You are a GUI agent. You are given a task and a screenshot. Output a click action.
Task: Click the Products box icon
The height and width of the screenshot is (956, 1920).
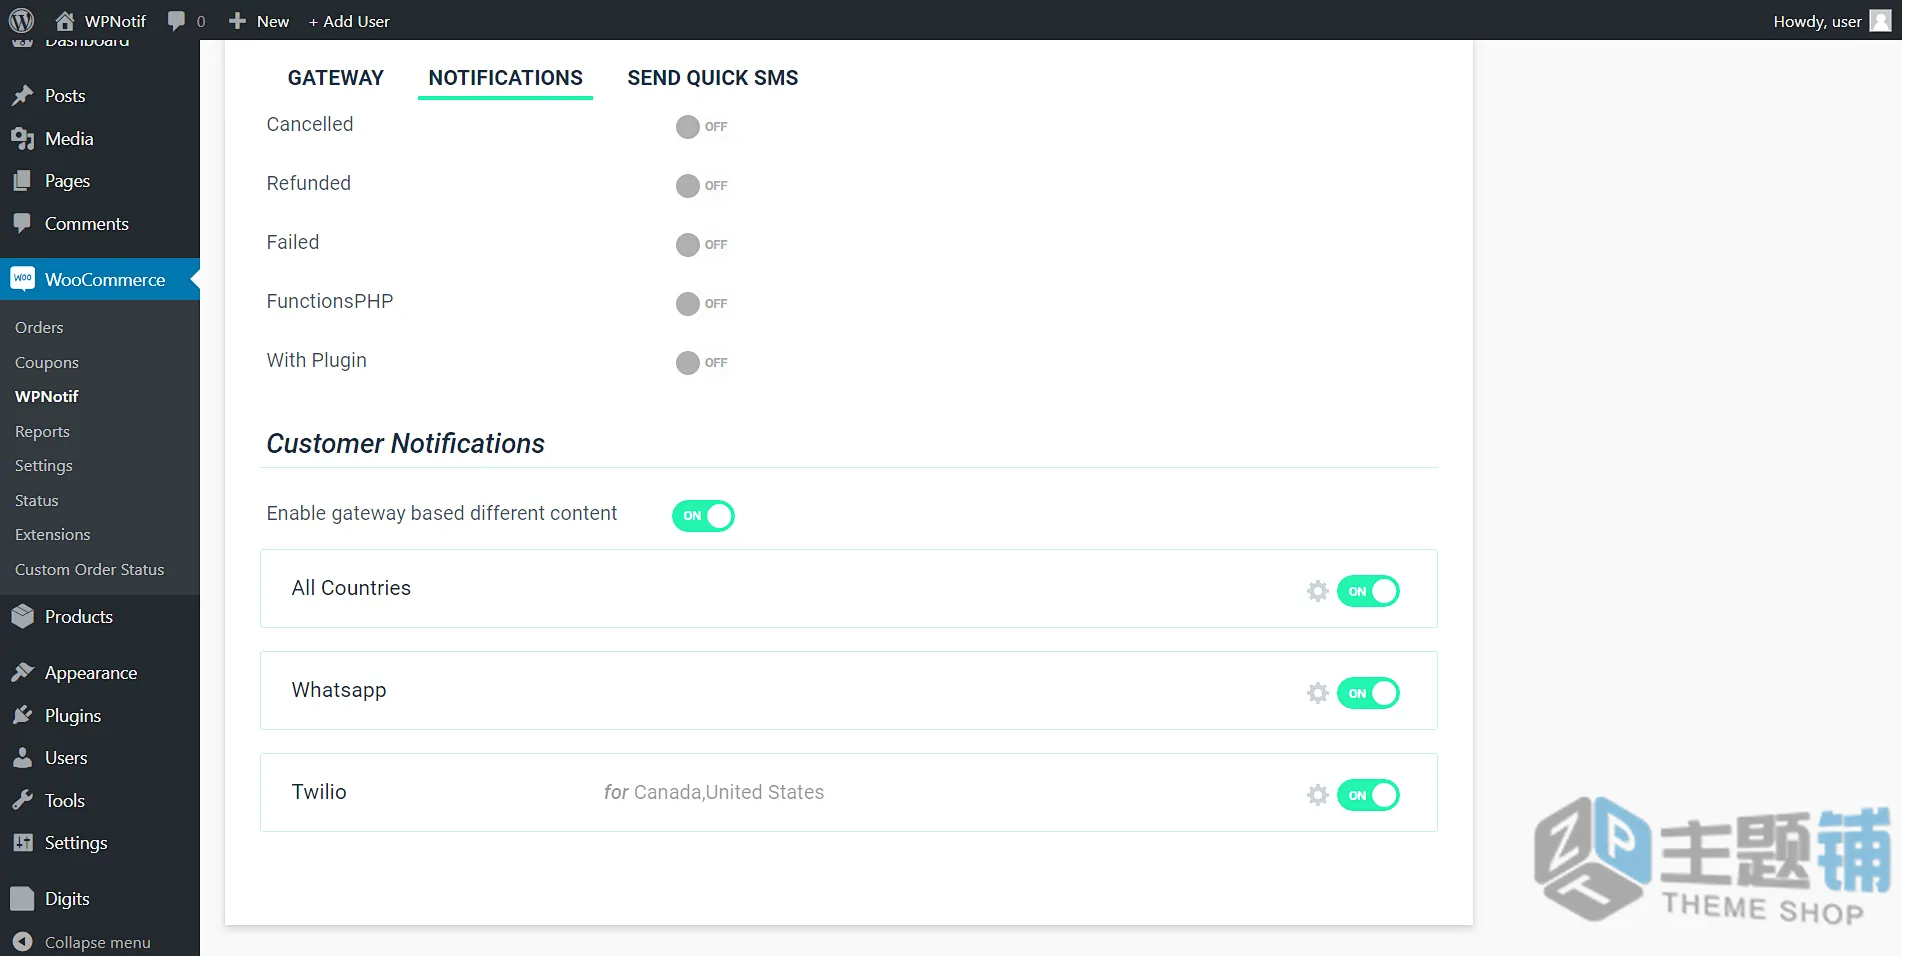click(x=22, y=616)
